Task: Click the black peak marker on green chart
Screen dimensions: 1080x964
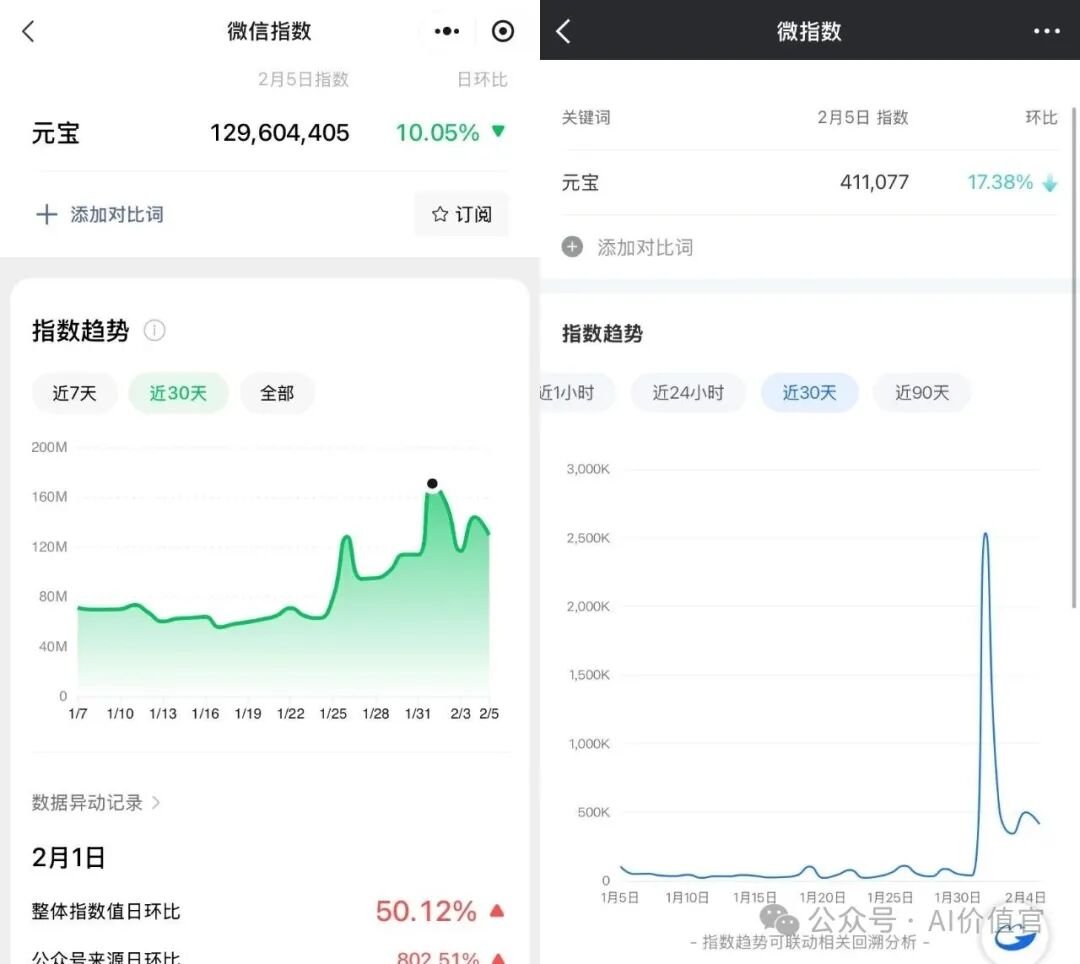Action: tap(432, 483)
